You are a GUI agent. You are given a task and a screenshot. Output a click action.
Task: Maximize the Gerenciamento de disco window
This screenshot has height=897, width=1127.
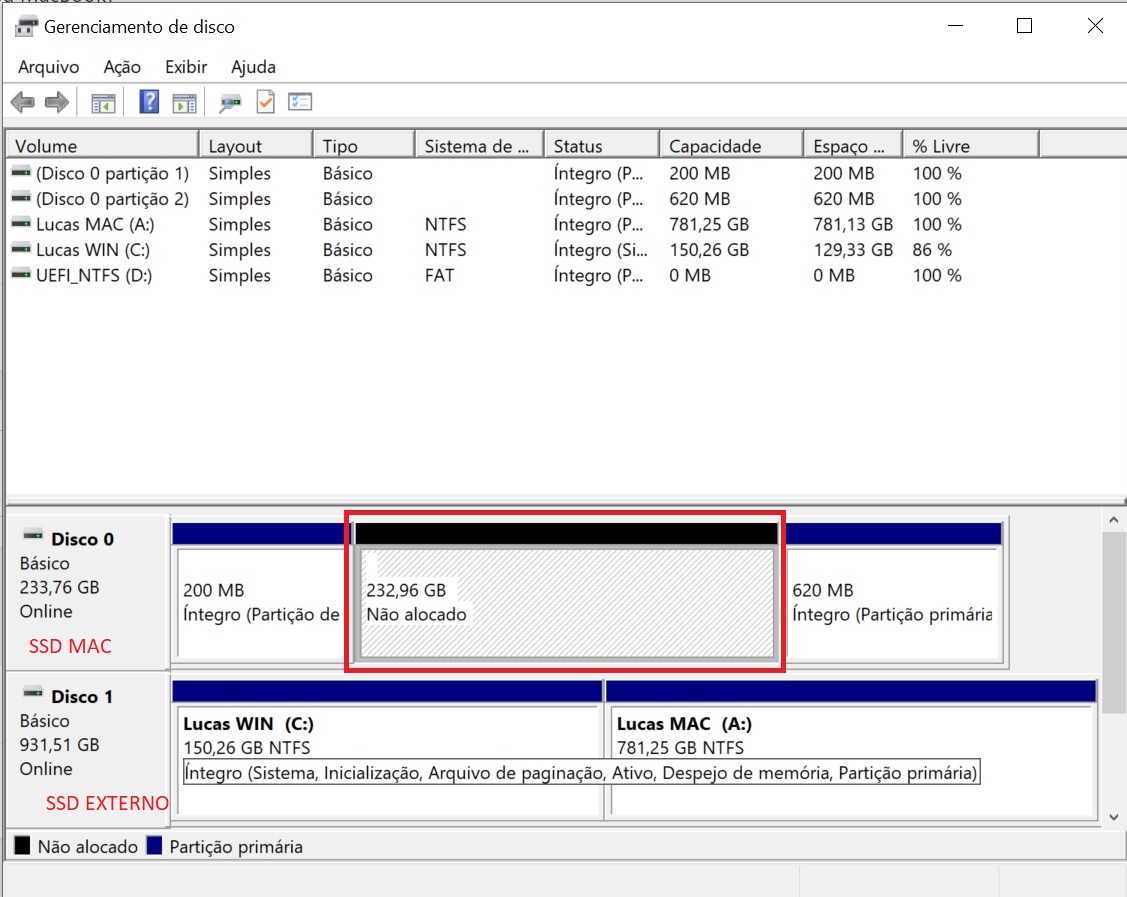click(1024, 26)
